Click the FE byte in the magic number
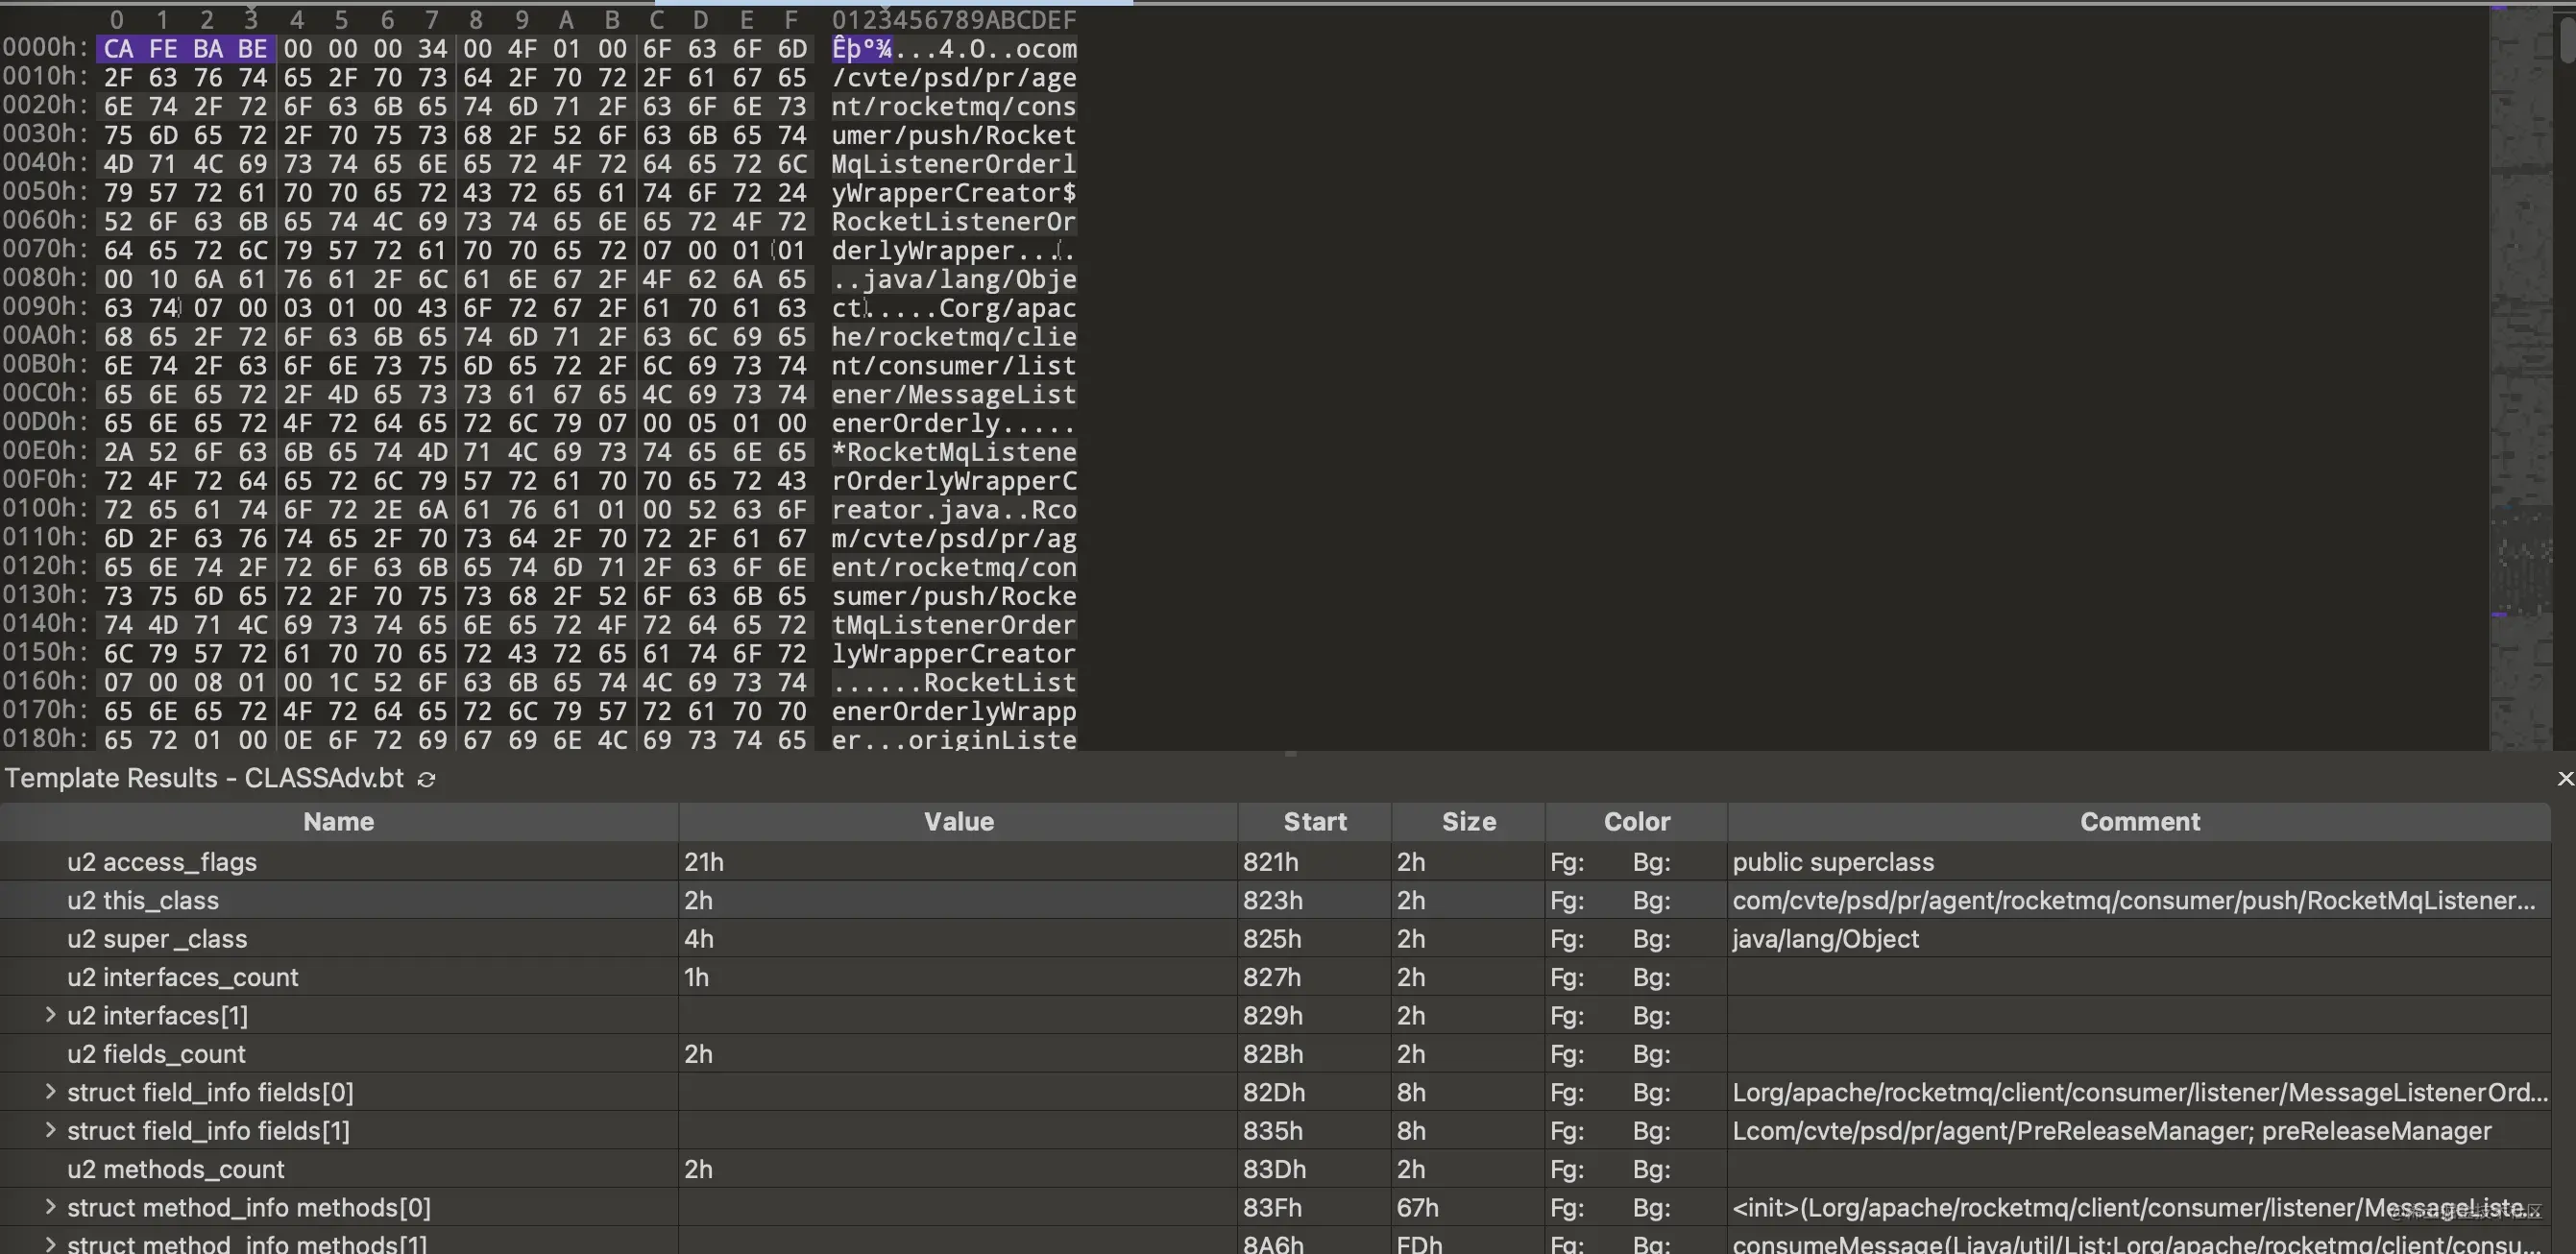Viewport: 2576px width, 1254px height. [162, 49]
